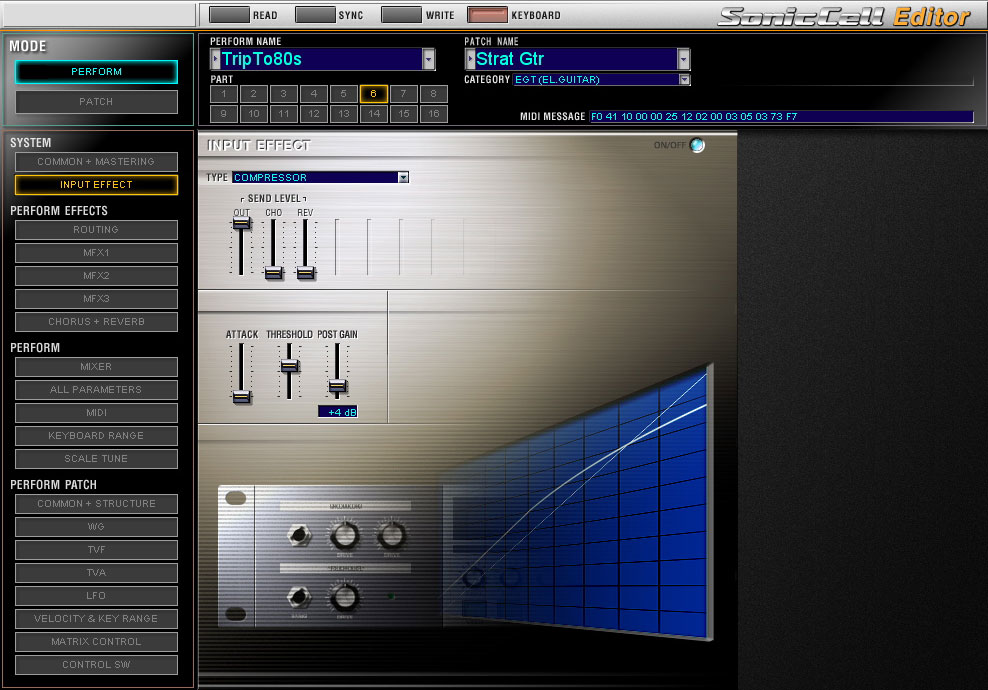The image size is (988, 690).
Task: Select the MFX1 effects panel
Action: pos(96,252)
